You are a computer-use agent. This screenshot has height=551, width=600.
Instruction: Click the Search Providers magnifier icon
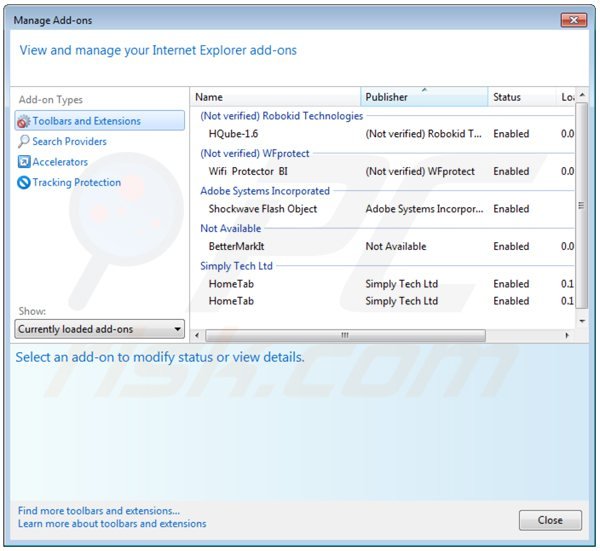coord(23,142)
